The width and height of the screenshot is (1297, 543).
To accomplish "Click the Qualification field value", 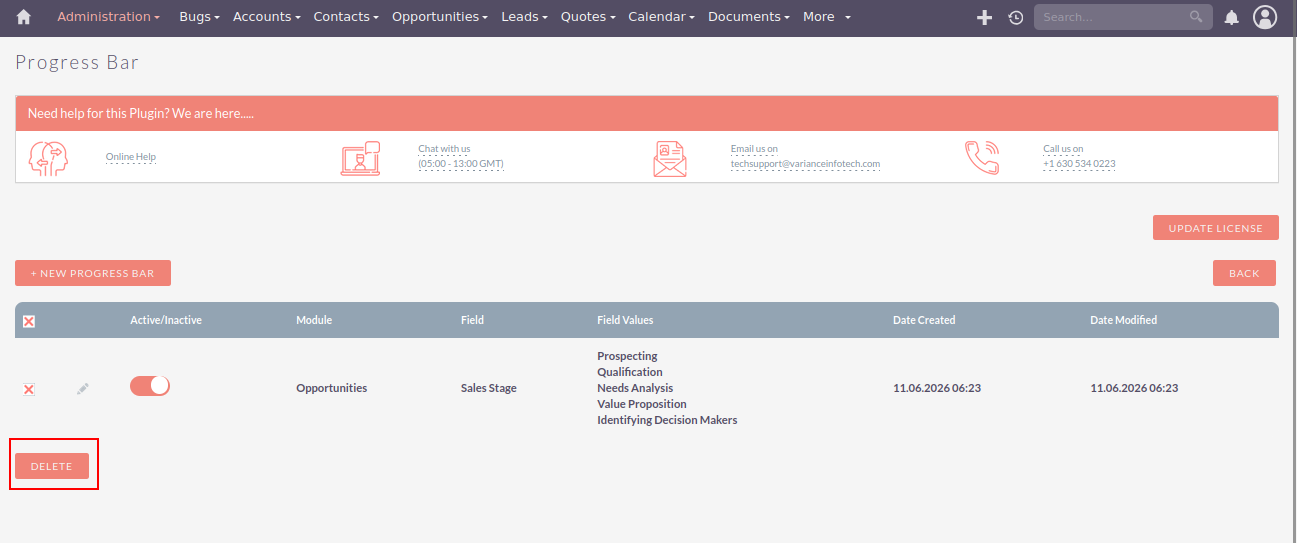I will 630,372.
